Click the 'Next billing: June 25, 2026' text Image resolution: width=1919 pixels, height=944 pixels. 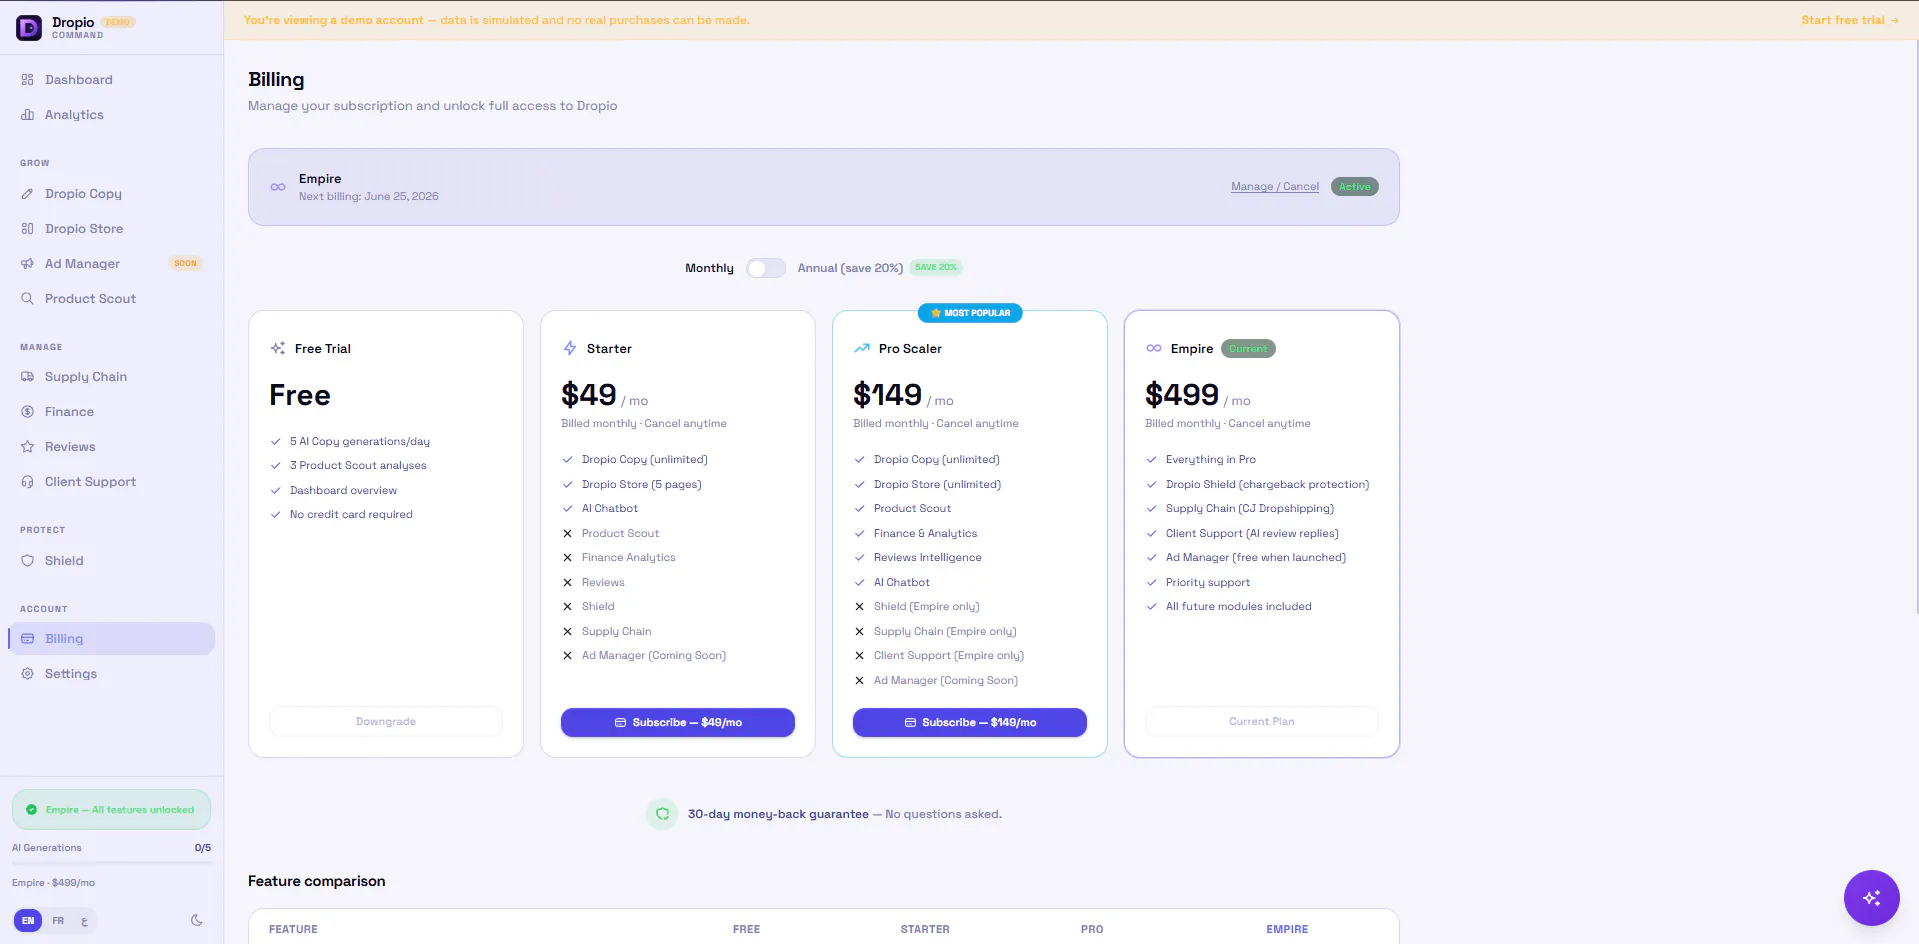369,197
